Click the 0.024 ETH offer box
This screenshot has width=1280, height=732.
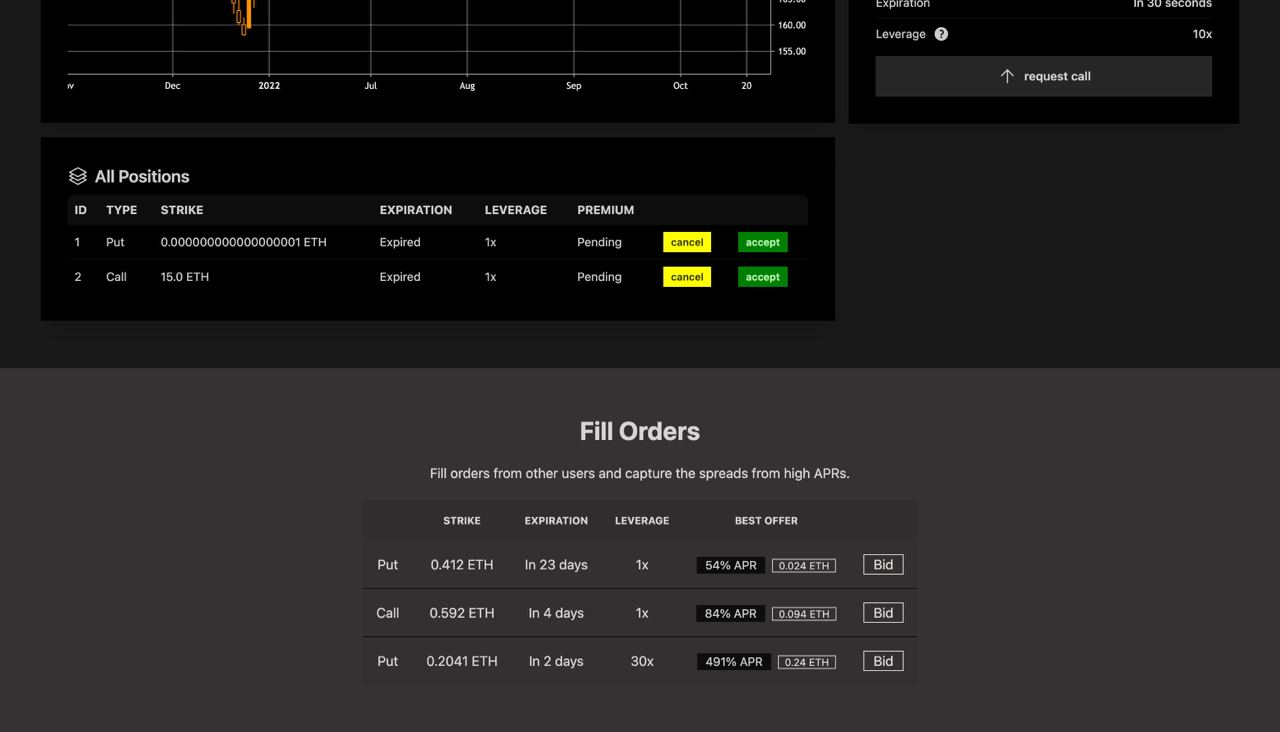[x=804, y=566]
